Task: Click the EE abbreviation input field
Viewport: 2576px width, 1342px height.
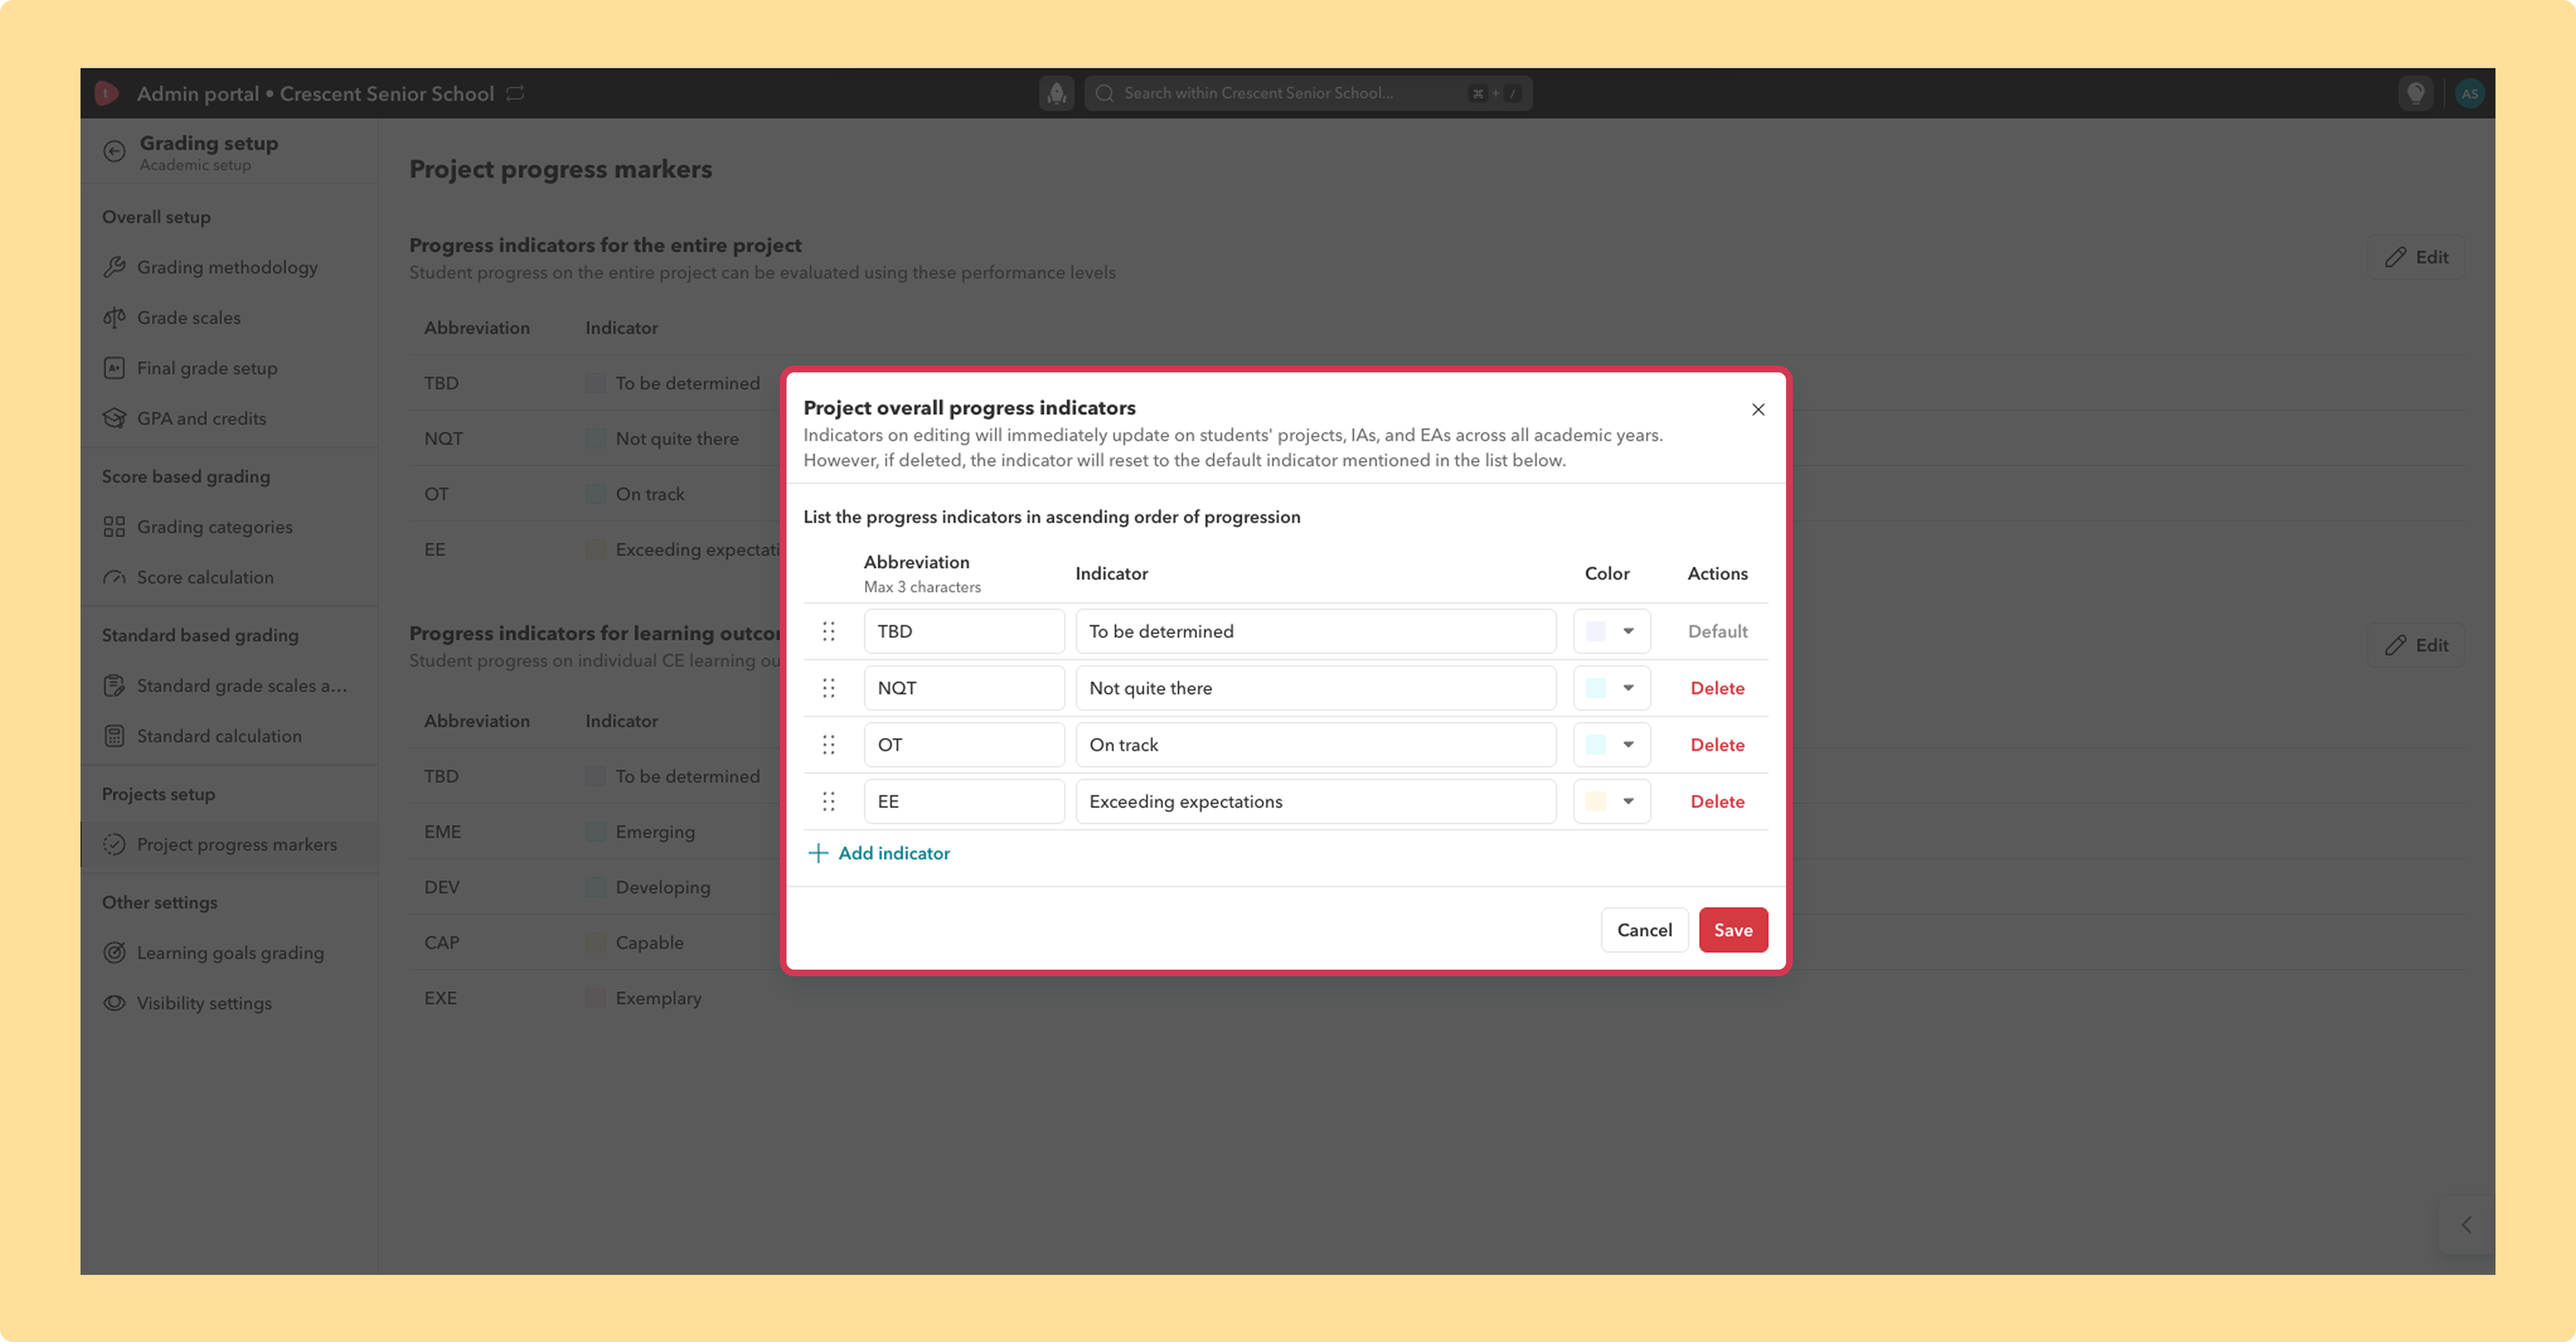Action: [964, 801]
